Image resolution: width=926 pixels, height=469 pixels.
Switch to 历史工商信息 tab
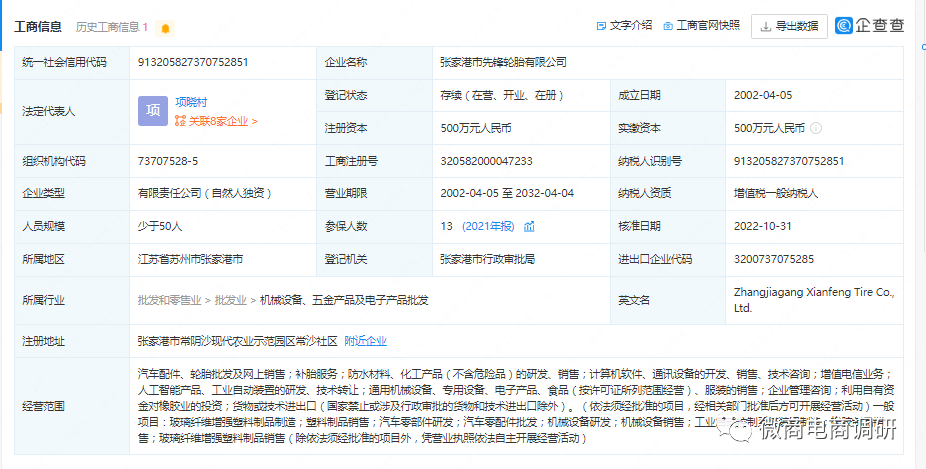click(112, 27)
